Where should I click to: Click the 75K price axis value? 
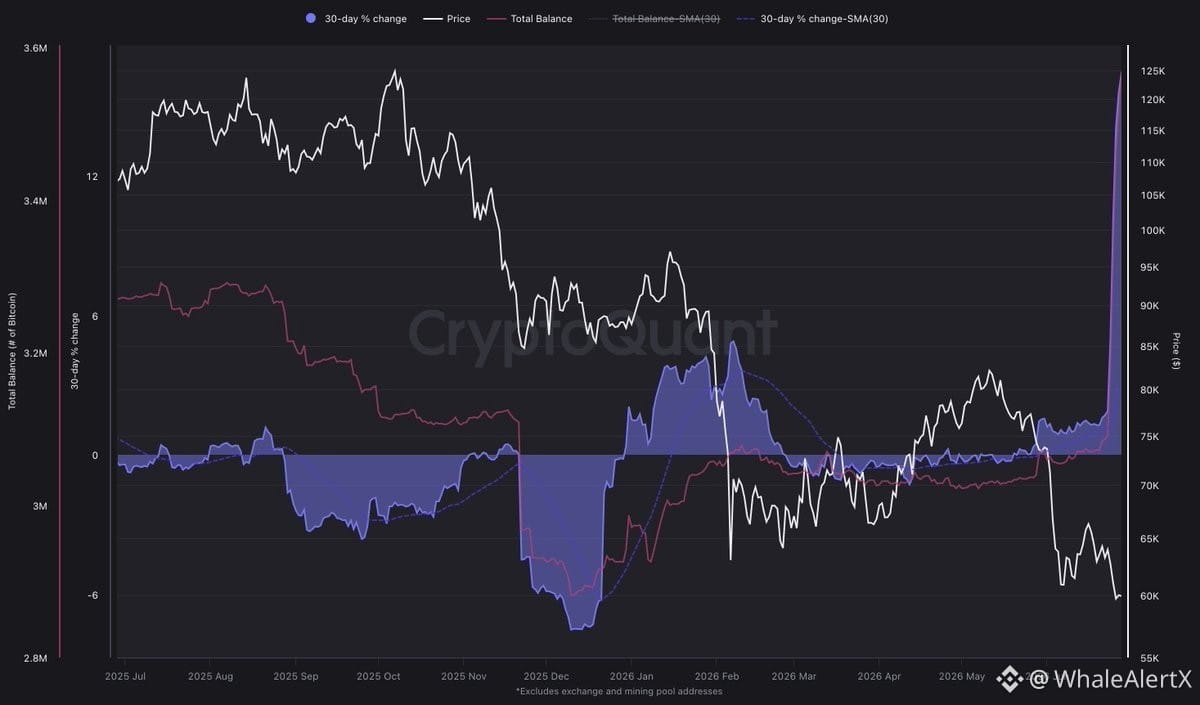tap(1150, 436)
